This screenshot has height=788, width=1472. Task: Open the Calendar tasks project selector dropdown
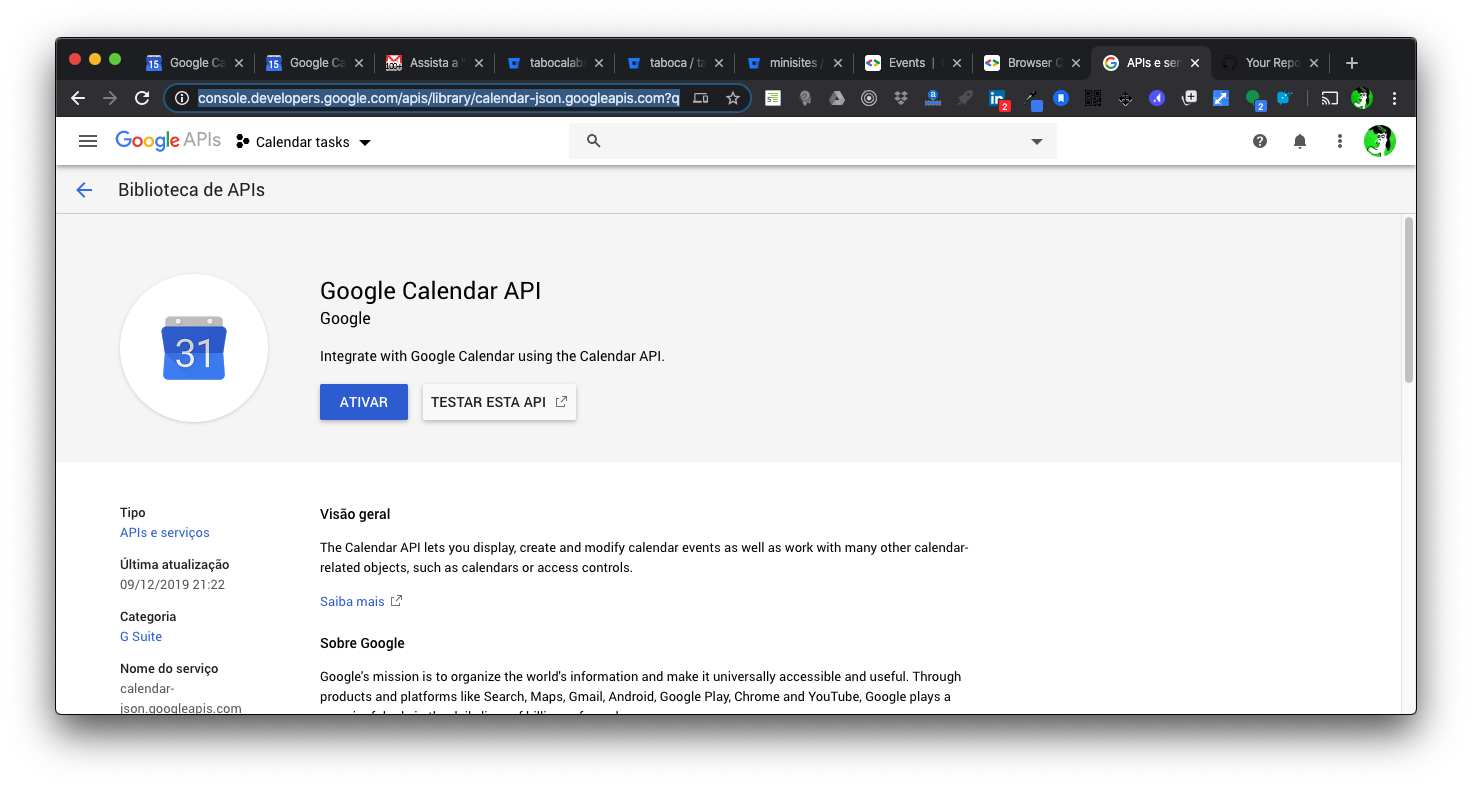point(304,142)
